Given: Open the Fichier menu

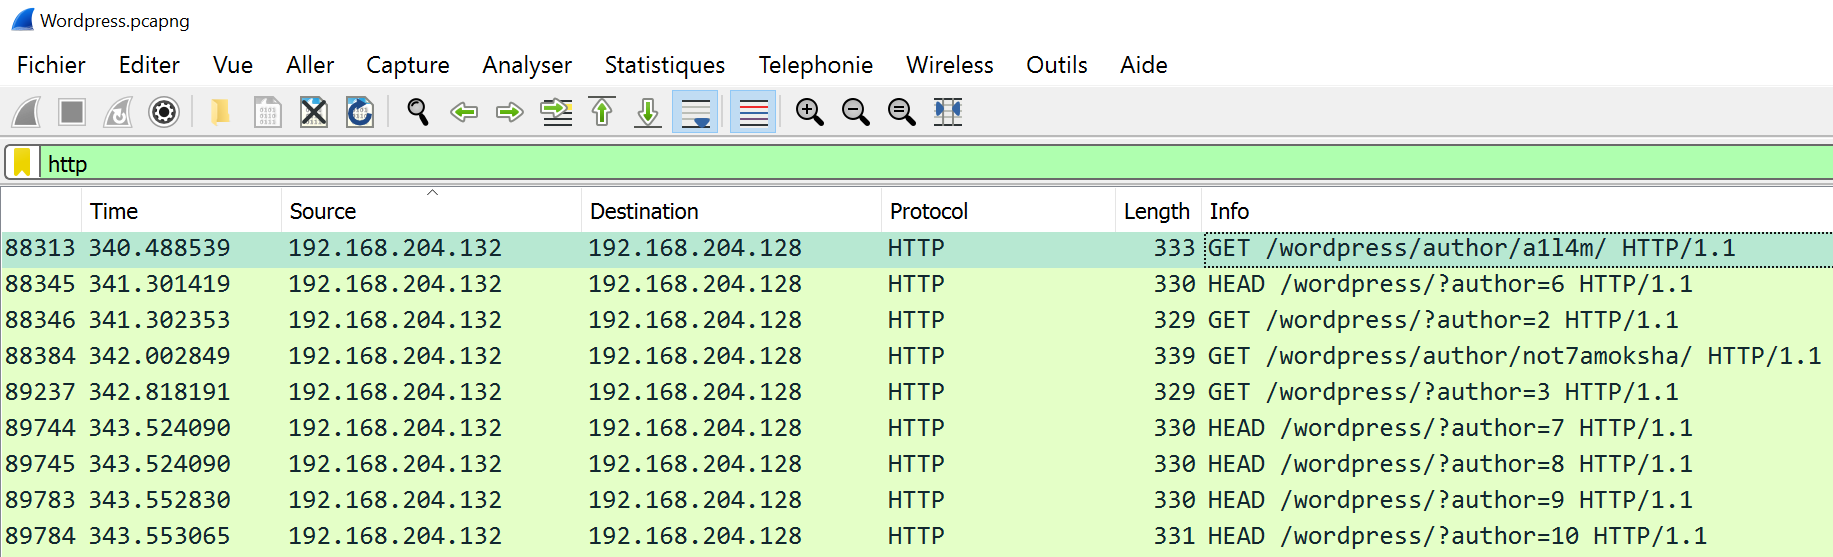Looking at the screenshot, I should (x=51, y=65).
